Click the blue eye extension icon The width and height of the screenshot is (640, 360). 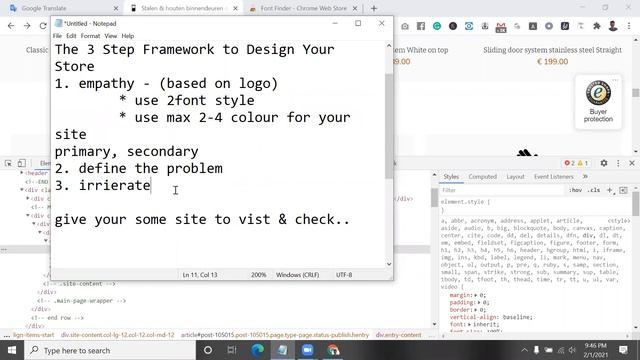point(469,26)
